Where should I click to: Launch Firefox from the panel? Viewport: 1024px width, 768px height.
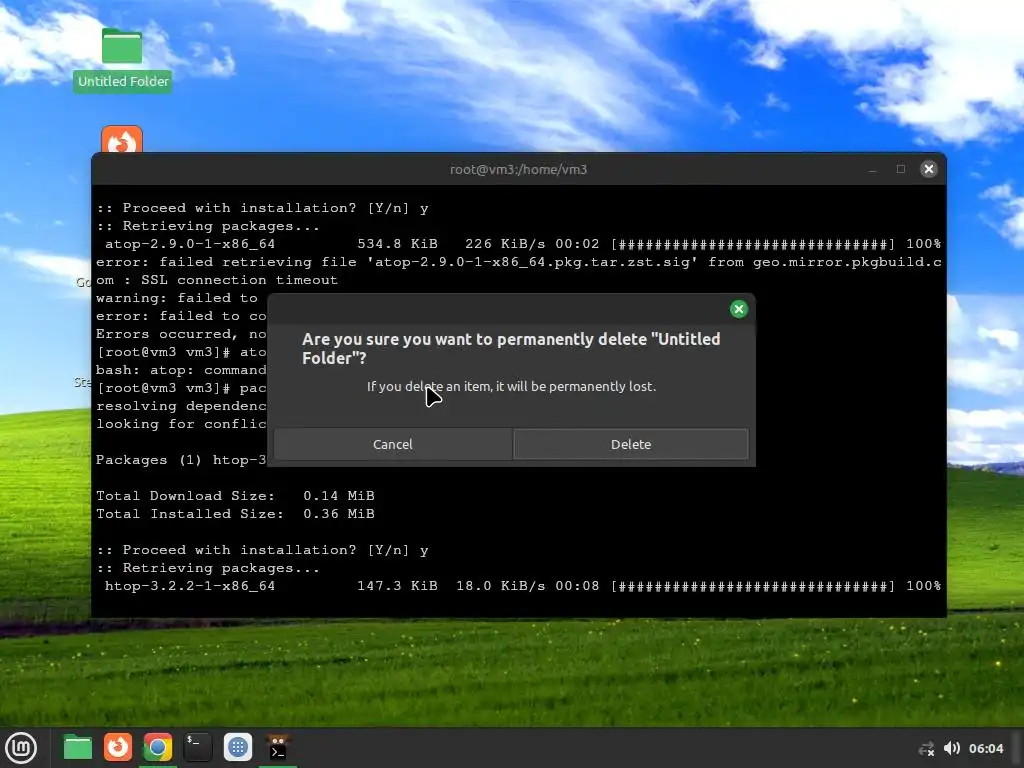coord(118,748)
